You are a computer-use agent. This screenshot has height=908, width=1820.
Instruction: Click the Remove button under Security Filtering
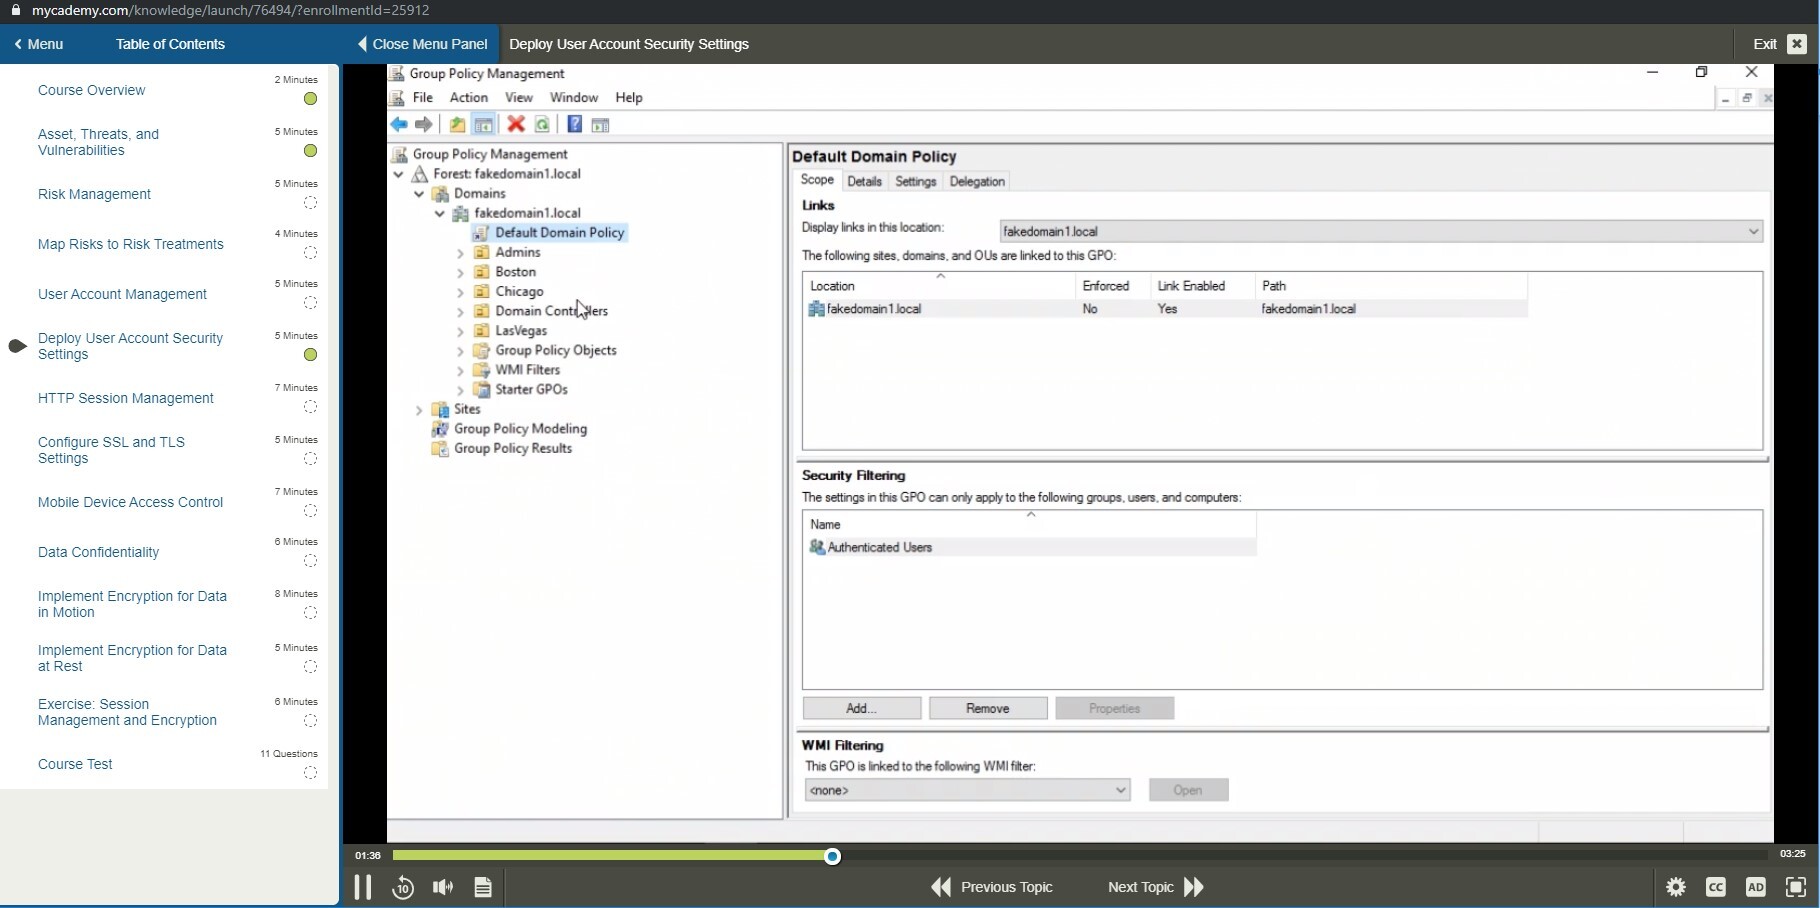point(988,708)
